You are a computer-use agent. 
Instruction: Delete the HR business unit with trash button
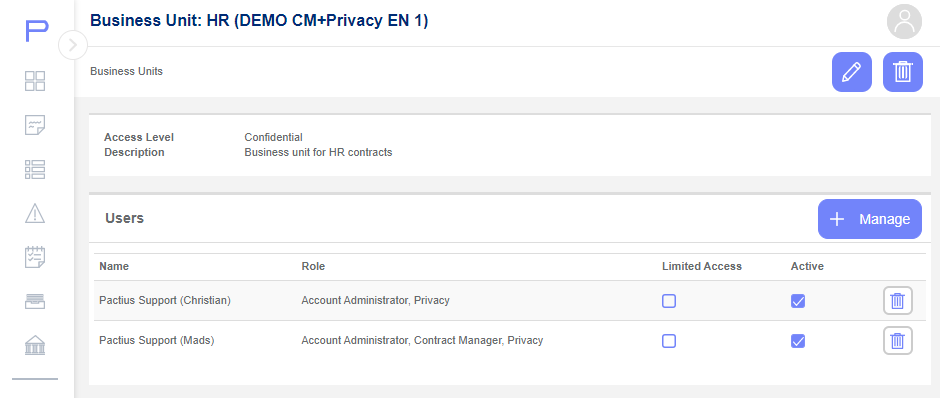[x=903, y=72]
